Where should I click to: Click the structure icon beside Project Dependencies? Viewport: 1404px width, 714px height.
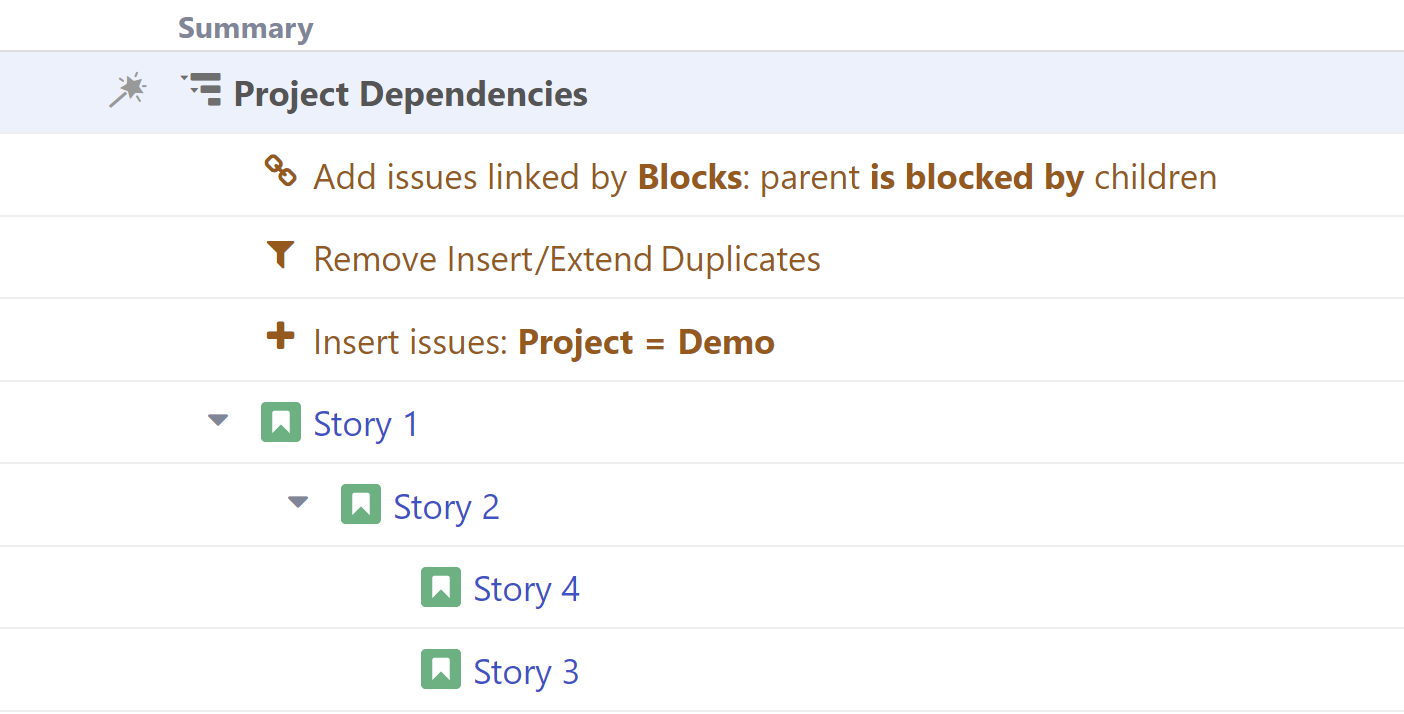click(201, 89)
